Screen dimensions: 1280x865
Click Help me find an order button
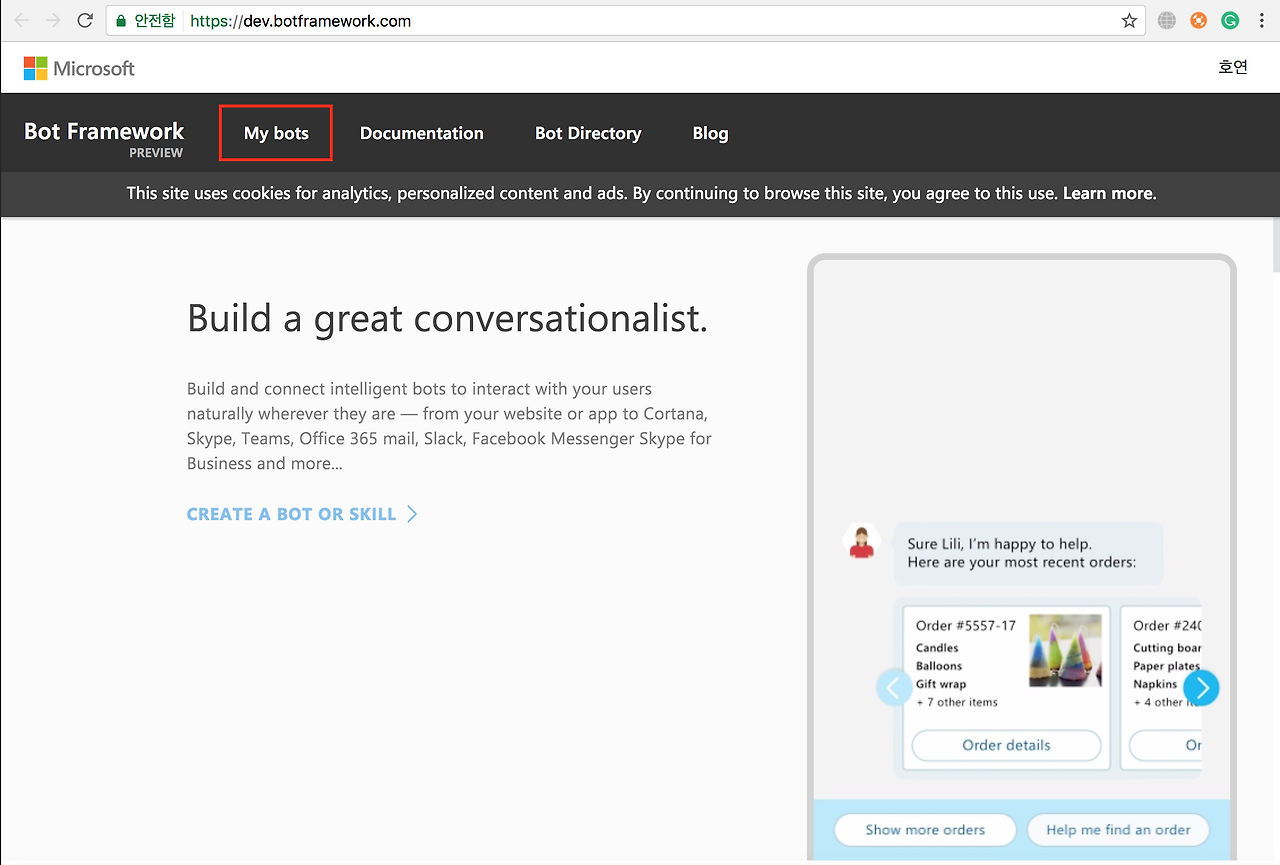[1118, 830]
